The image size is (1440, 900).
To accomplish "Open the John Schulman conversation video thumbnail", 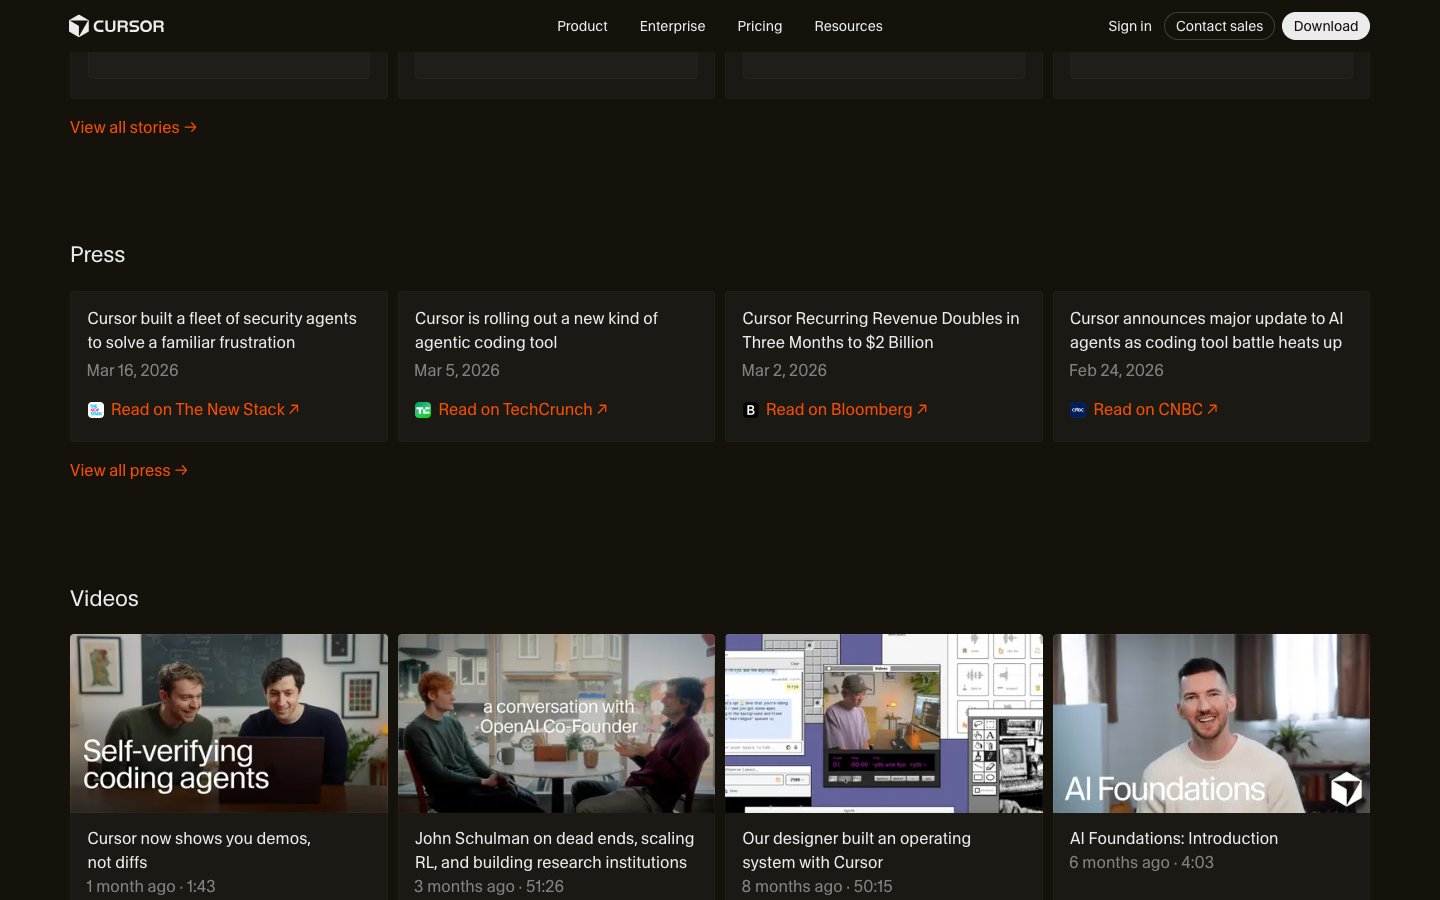I will tap(556, 723).
